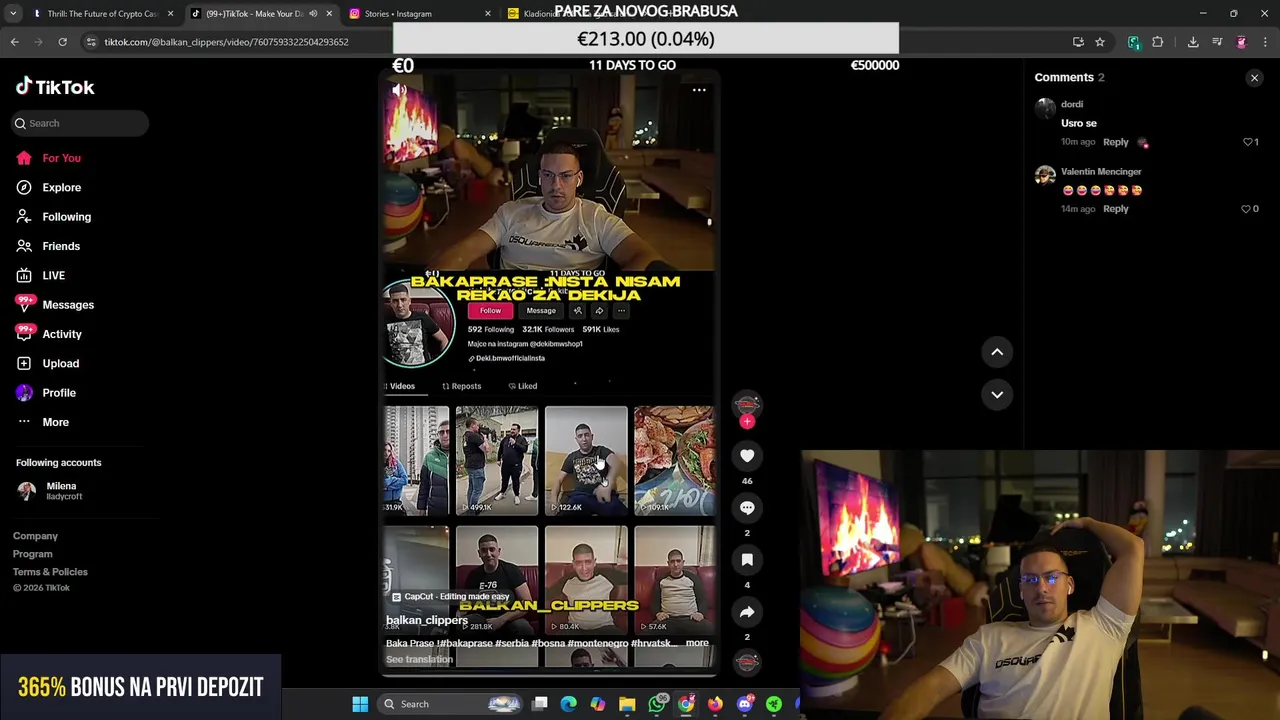Expand the Program footer section
Image resolution: width=1280 pixels, height=720 pixels.
click(32, 554)
